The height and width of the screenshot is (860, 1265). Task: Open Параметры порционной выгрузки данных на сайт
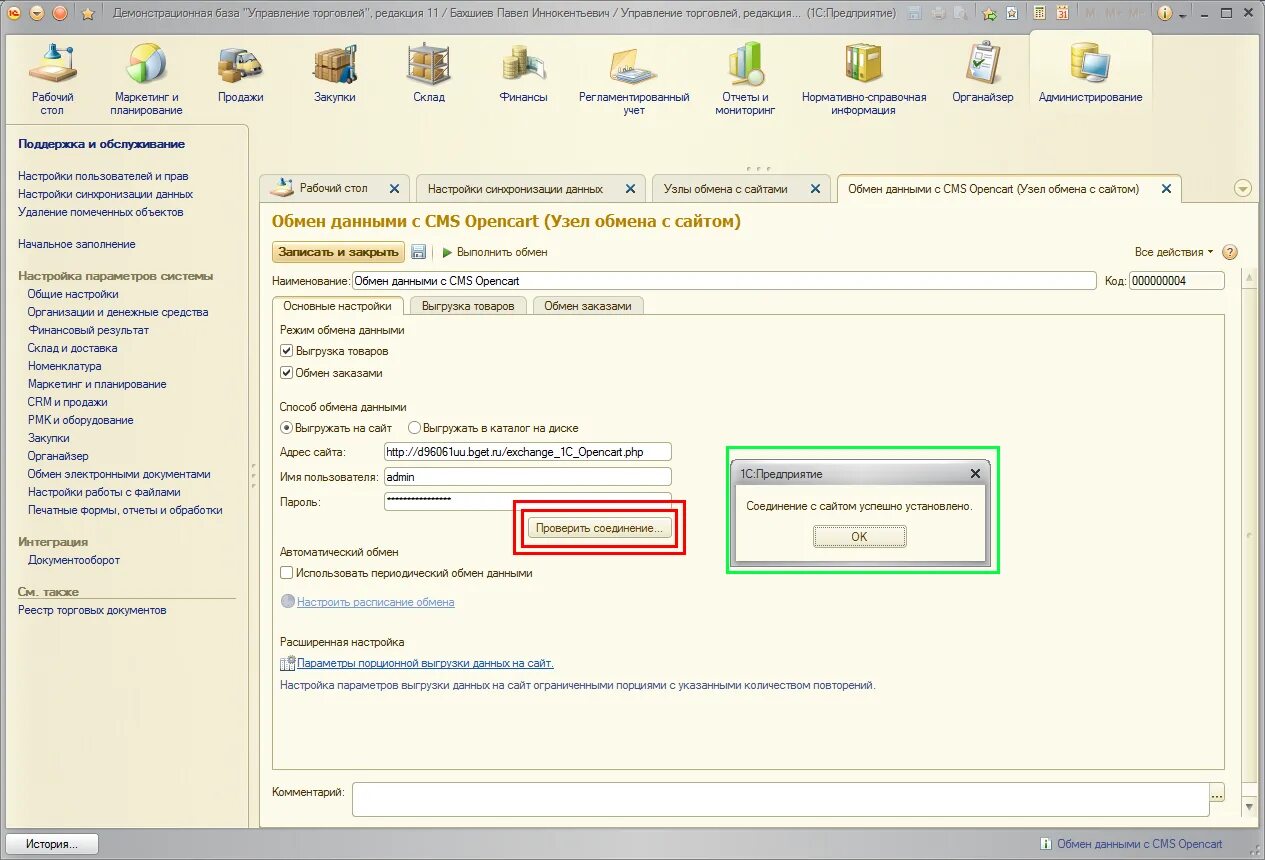point(425,663)
